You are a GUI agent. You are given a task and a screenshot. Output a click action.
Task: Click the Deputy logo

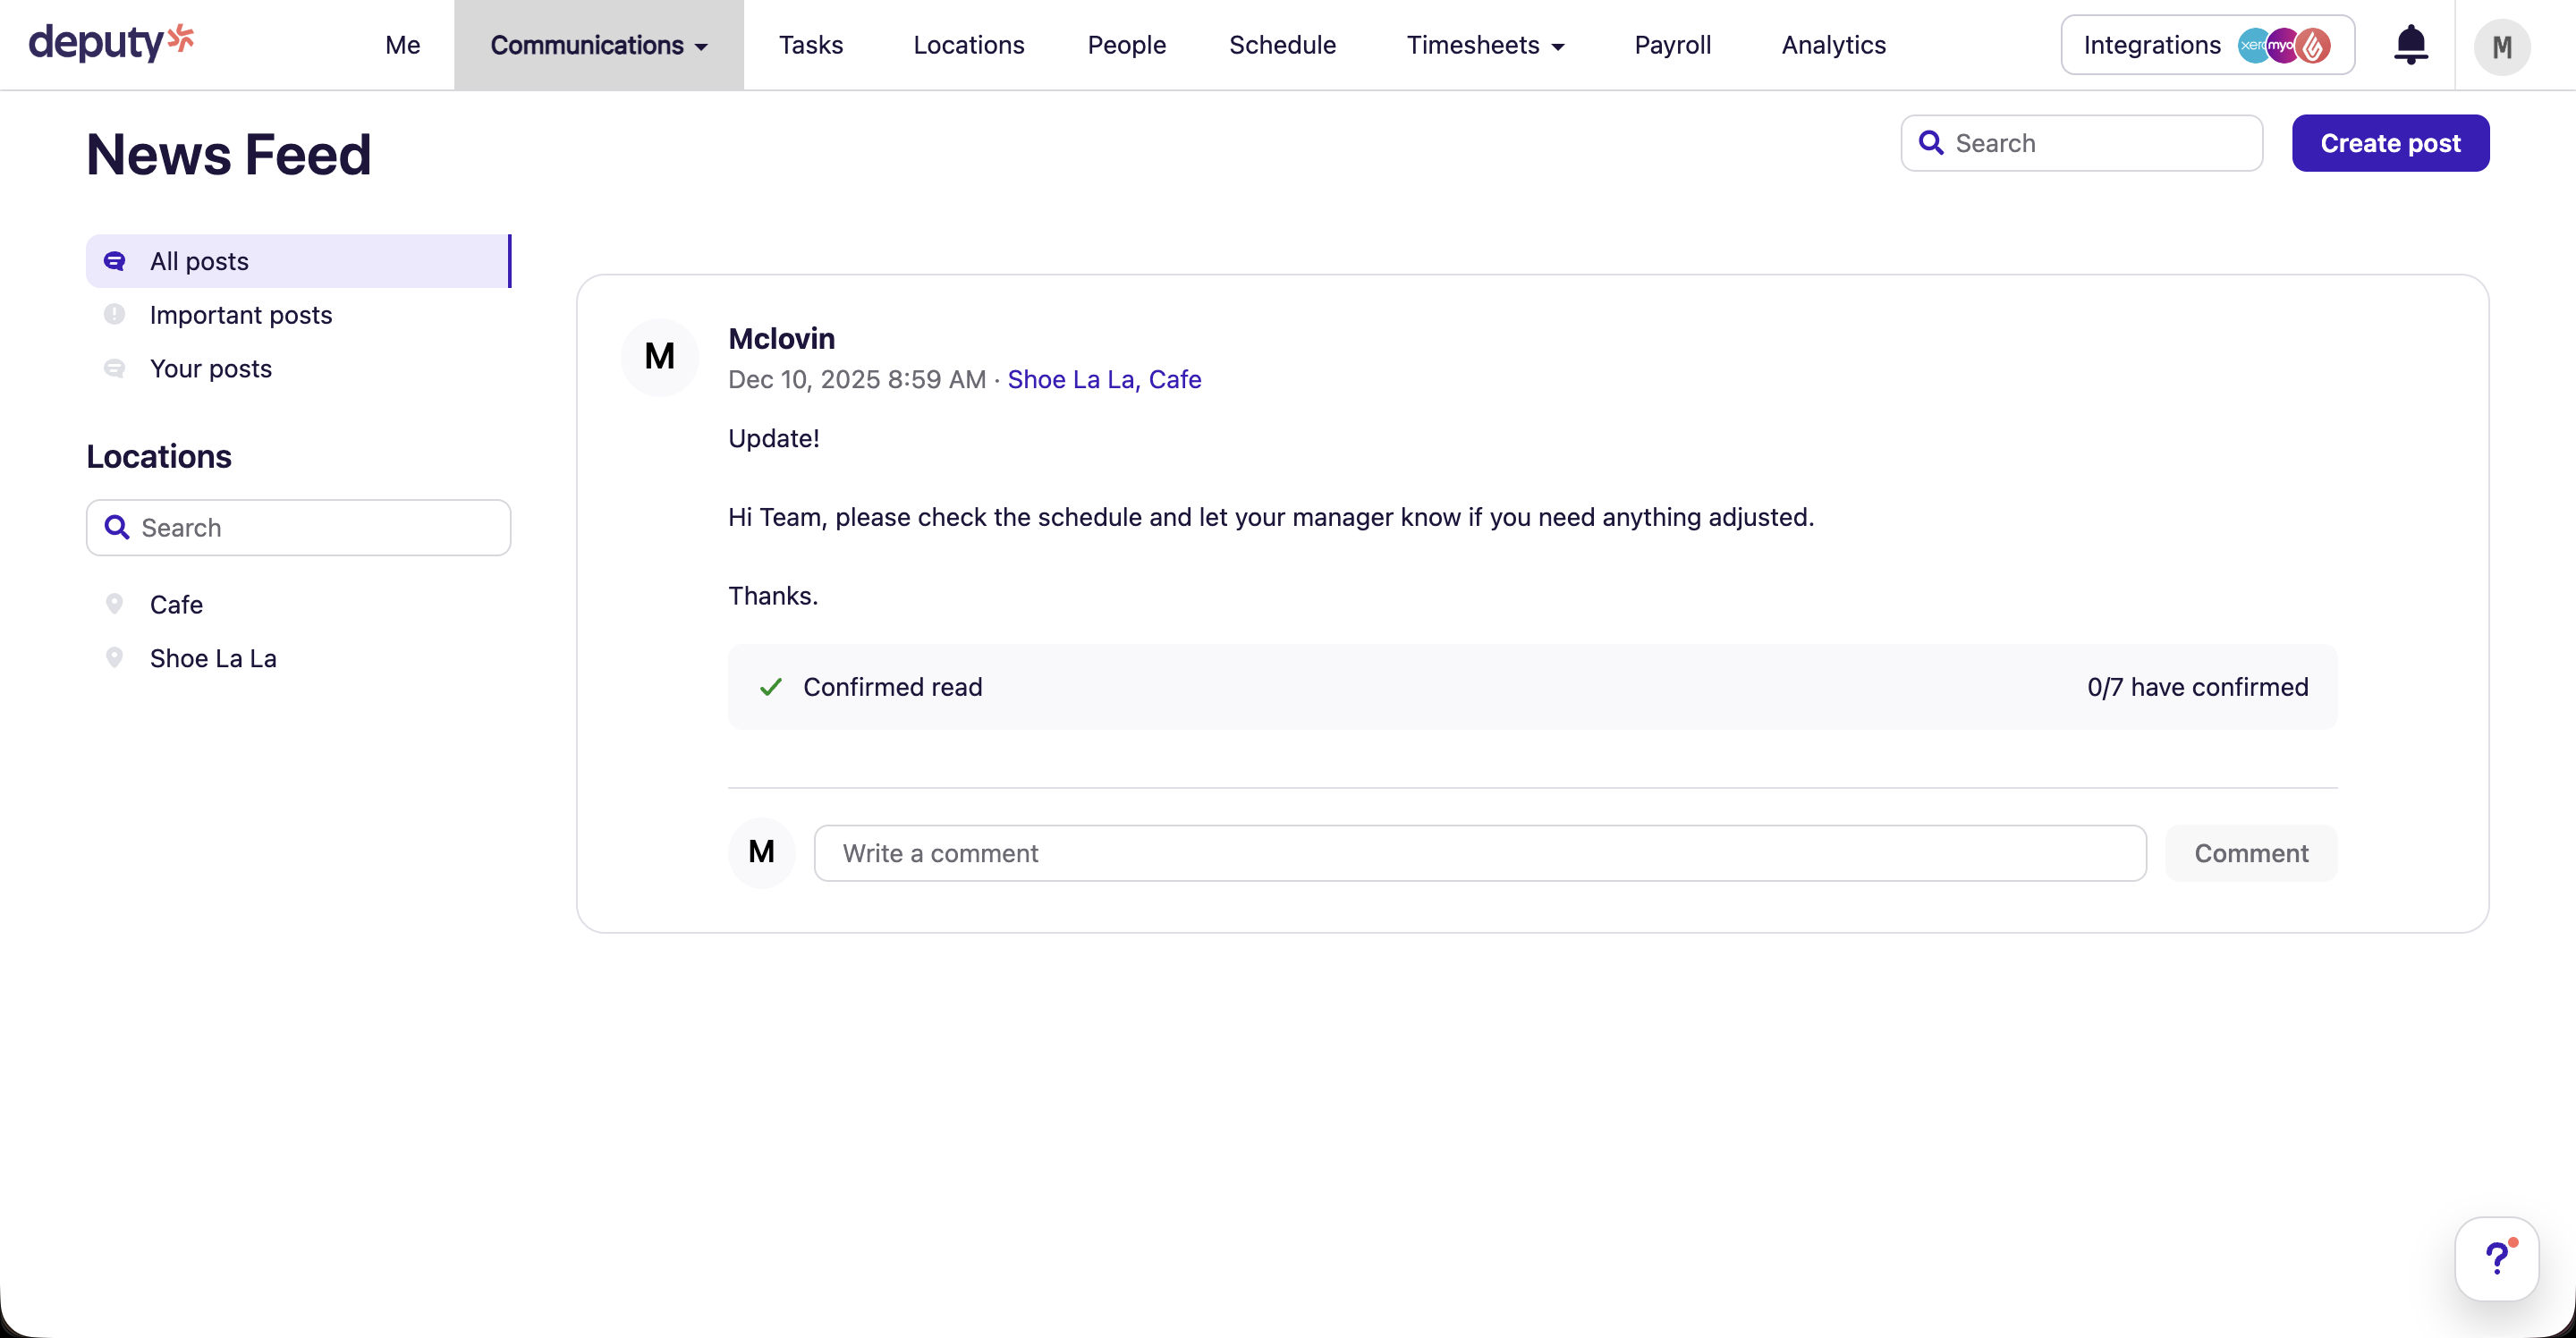(111, 42)
